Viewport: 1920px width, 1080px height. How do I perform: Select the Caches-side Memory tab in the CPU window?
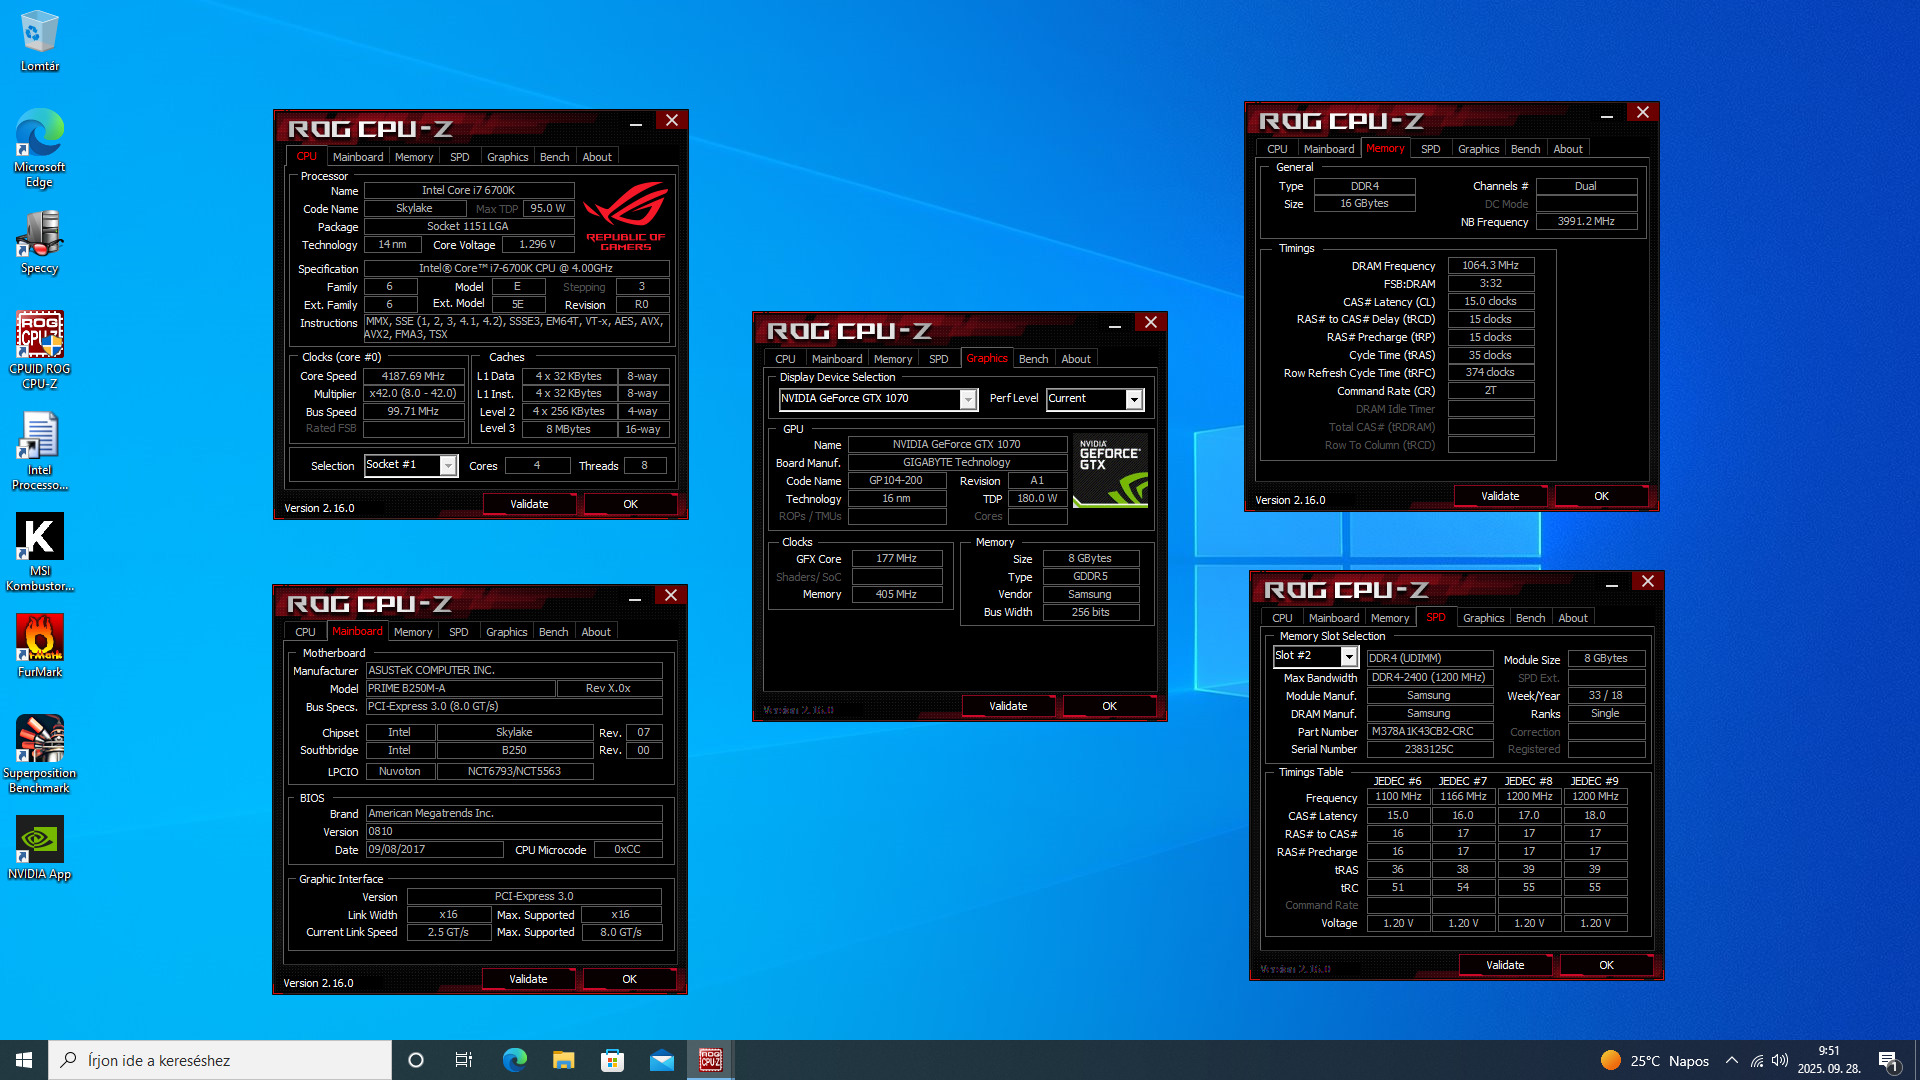[413, 157]
